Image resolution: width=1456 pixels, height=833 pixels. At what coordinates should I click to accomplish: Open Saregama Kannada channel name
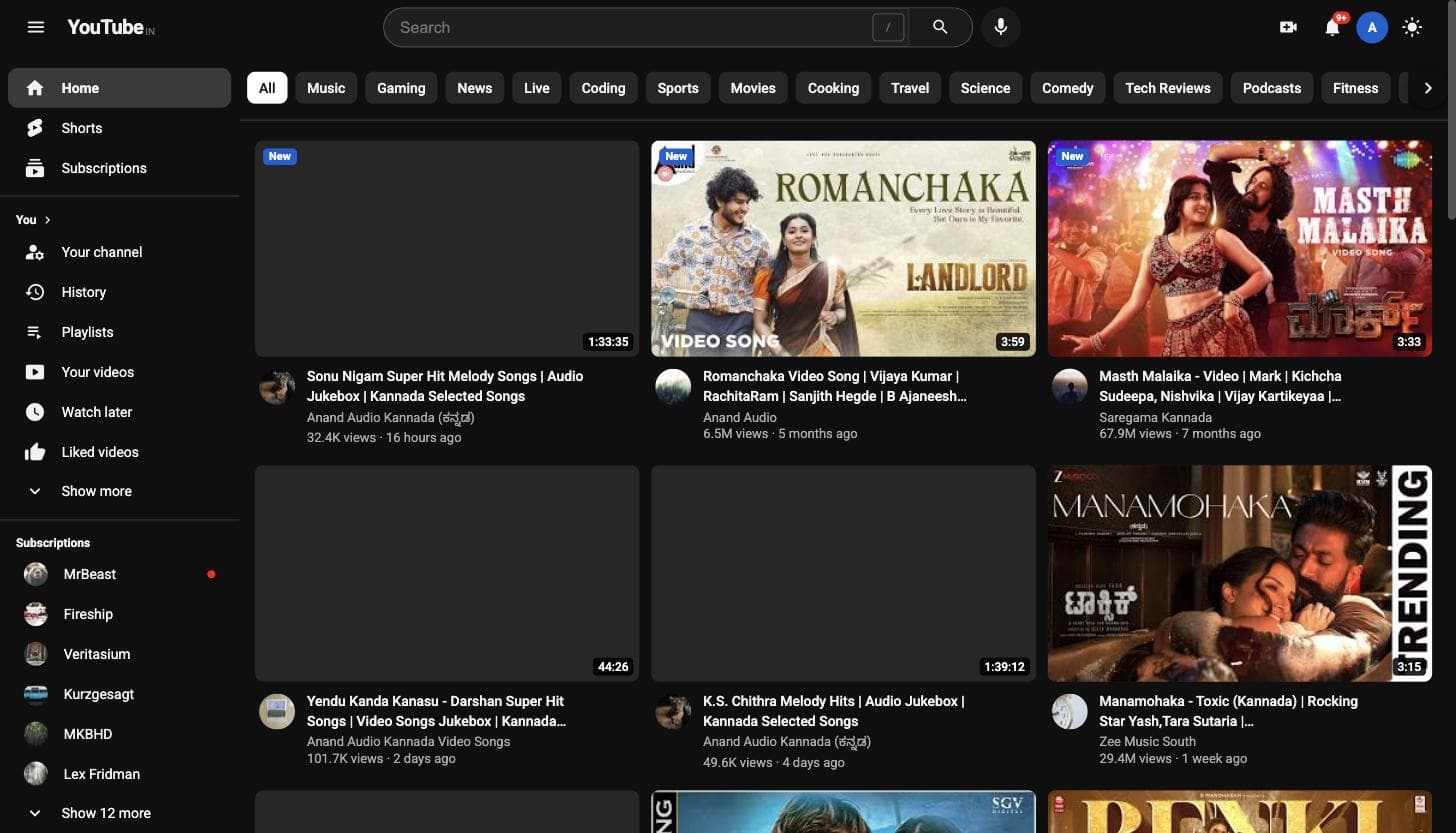pos(1155,417)
